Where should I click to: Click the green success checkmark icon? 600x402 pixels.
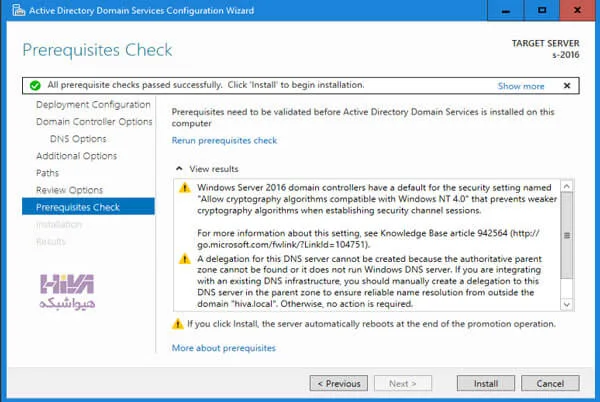35,85
